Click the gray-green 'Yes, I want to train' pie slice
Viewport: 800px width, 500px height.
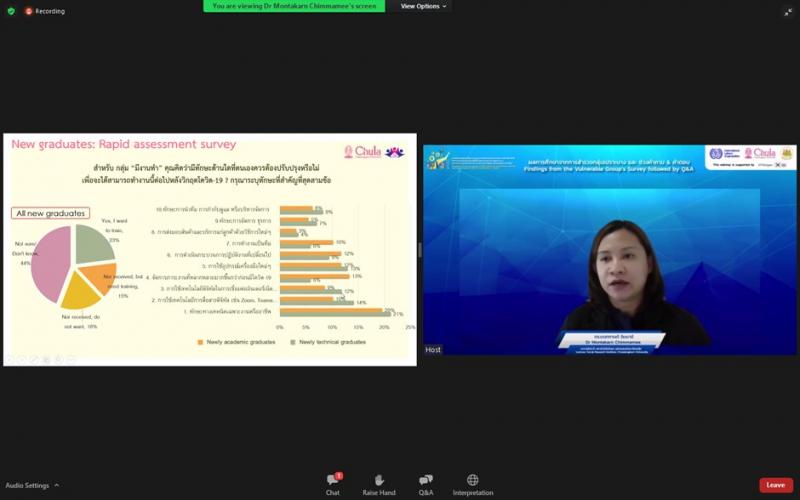click(93, 243)
